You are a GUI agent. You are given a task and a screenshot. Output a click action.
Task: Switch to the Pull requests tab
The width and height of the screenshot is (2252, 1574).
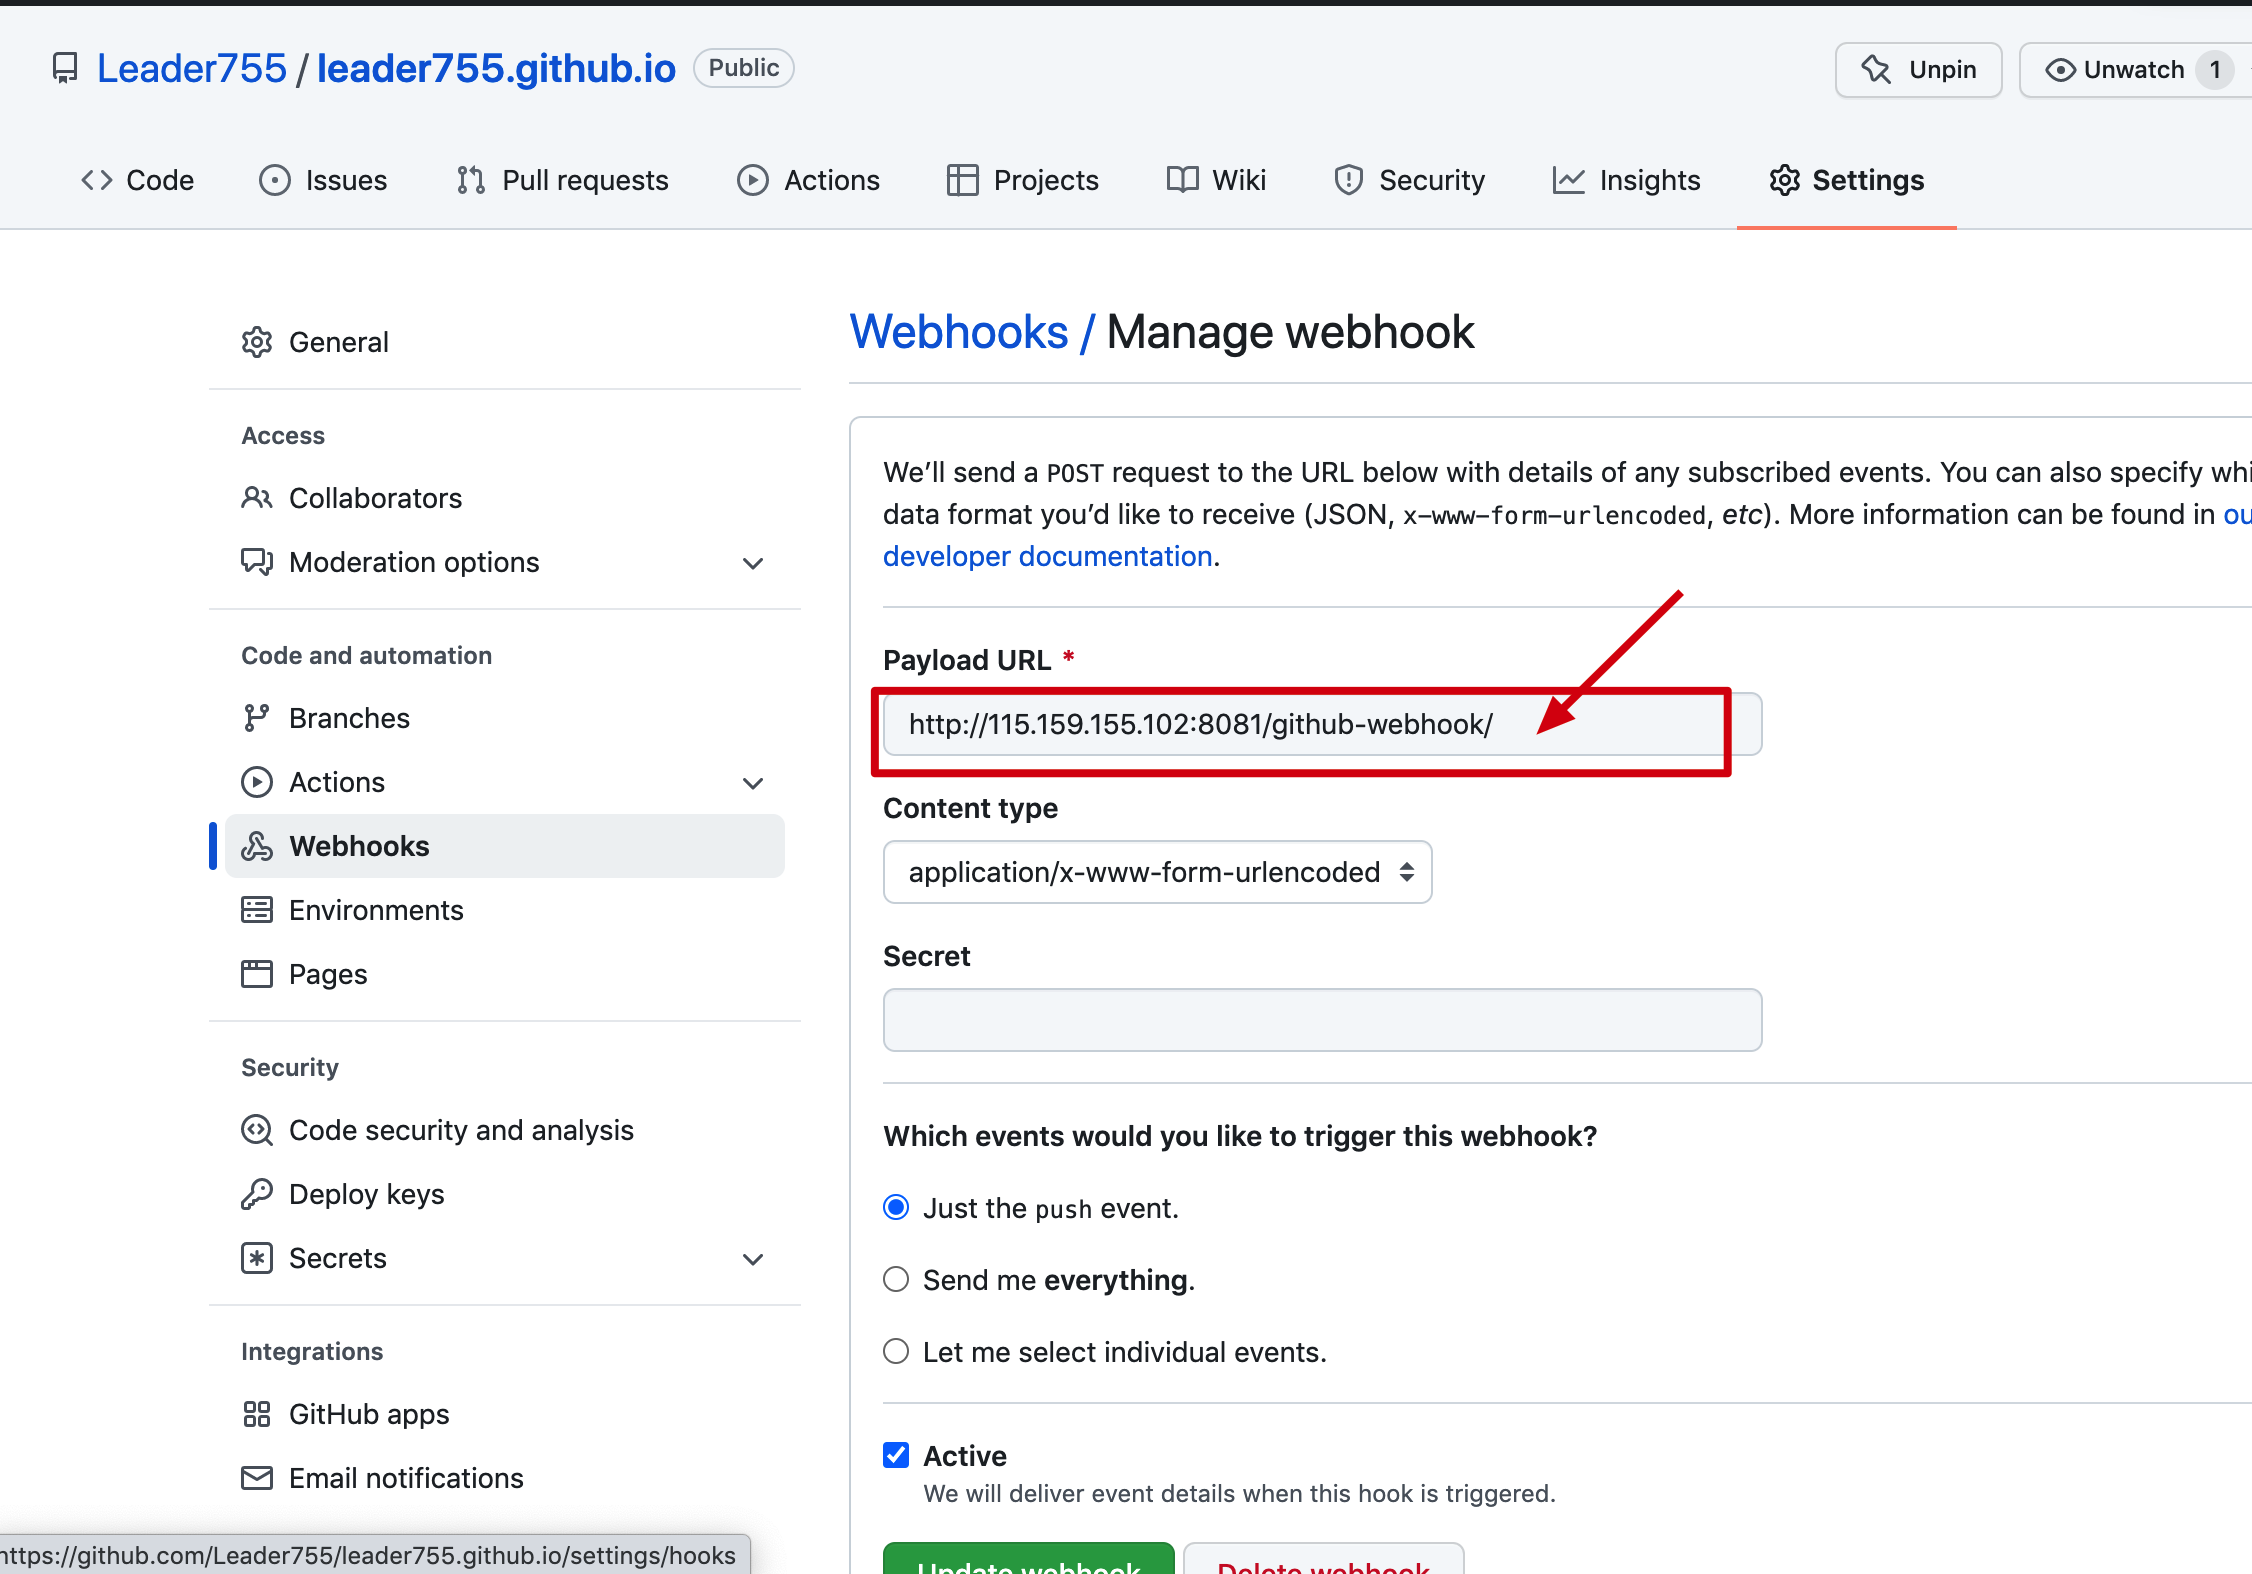pos(563,180)
